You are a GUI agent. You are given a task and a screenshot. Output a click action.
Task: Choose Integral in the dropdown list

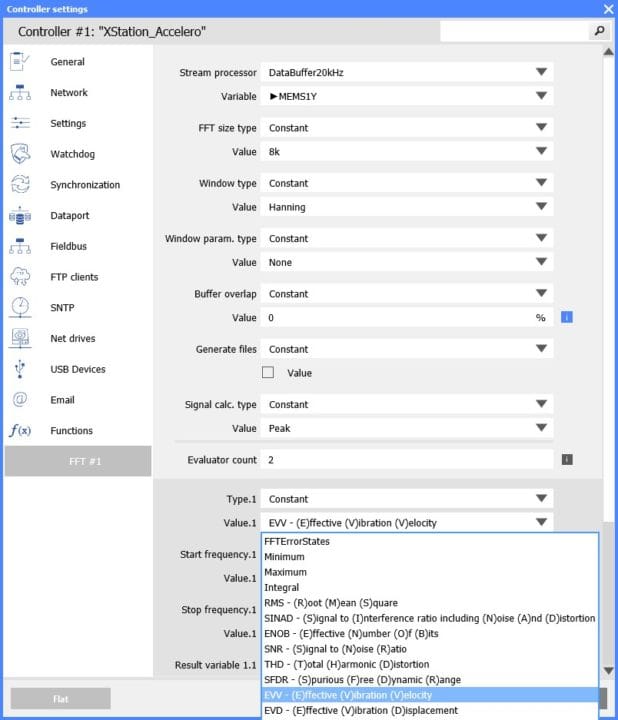430,587
